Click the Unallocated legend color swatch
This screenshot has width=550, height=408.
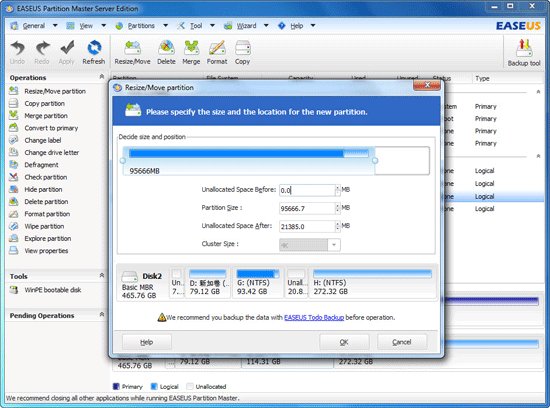[190, 386]
